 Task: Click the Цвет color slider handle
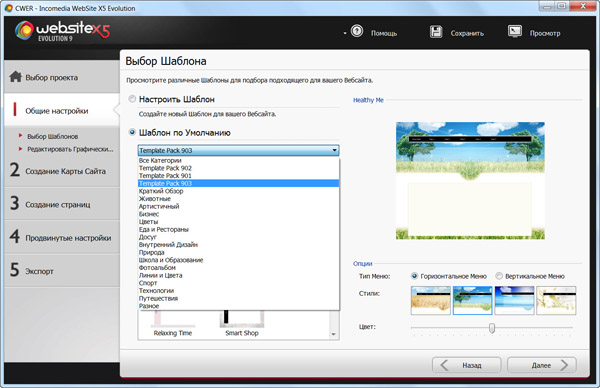click(x=492, y=328)
